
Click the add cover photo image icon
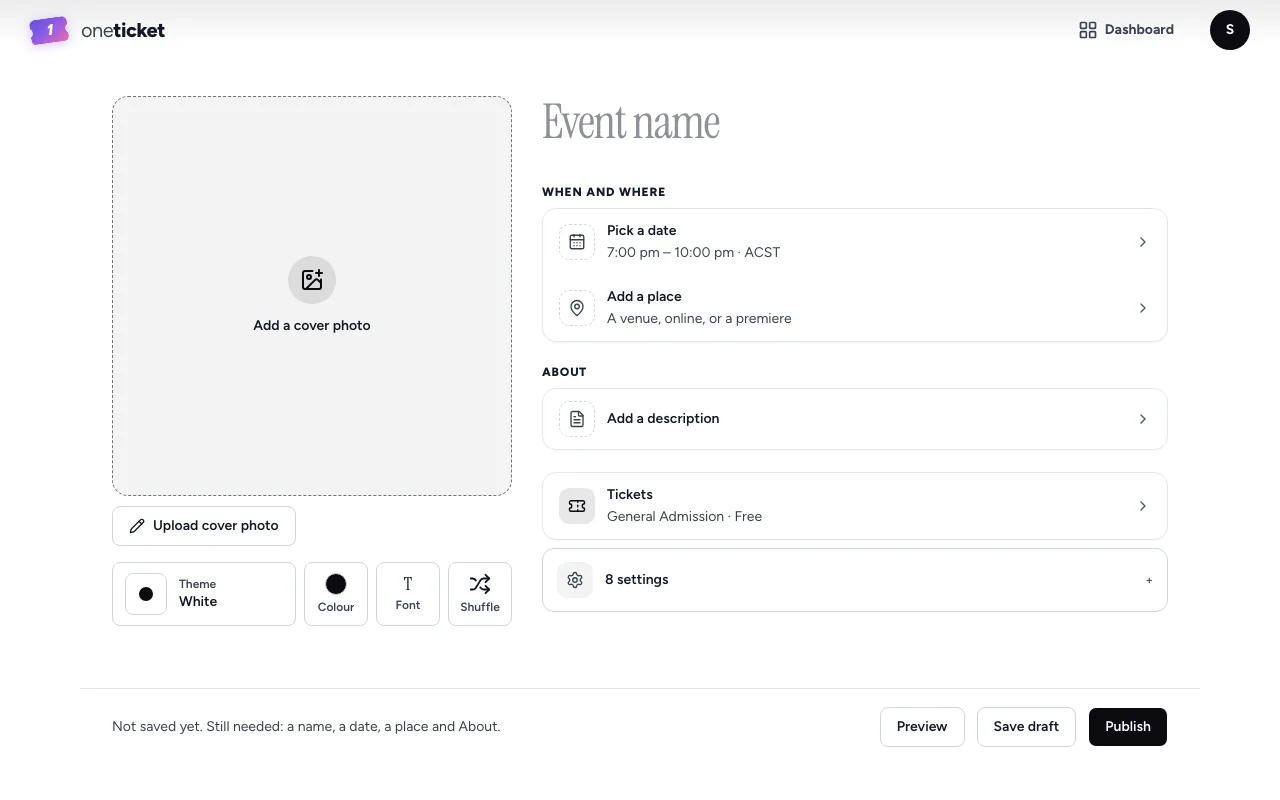click(312, 280)
